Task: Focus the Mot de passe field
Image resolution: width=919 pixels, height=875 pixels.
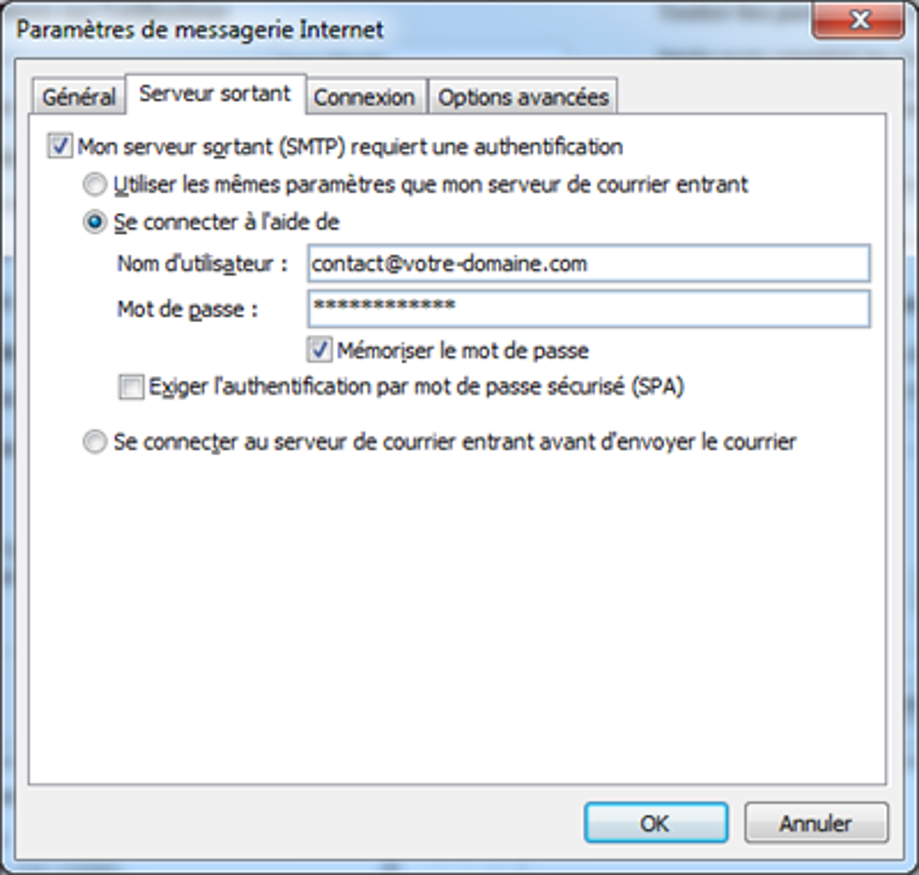Action: click(588, 308)
